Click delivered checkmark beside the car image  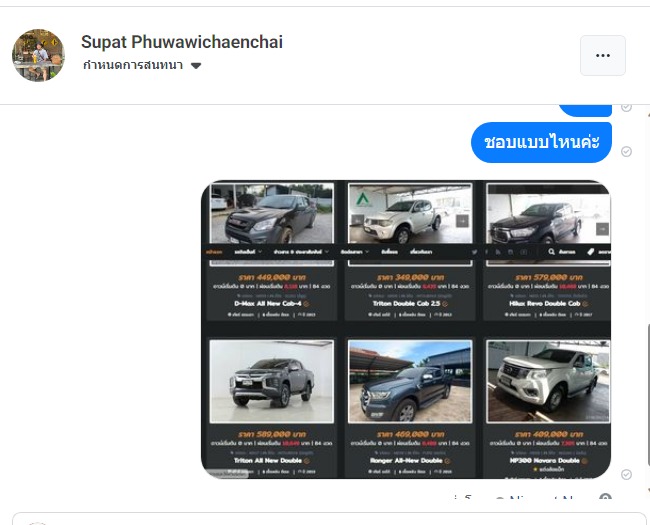coord(626,474)
